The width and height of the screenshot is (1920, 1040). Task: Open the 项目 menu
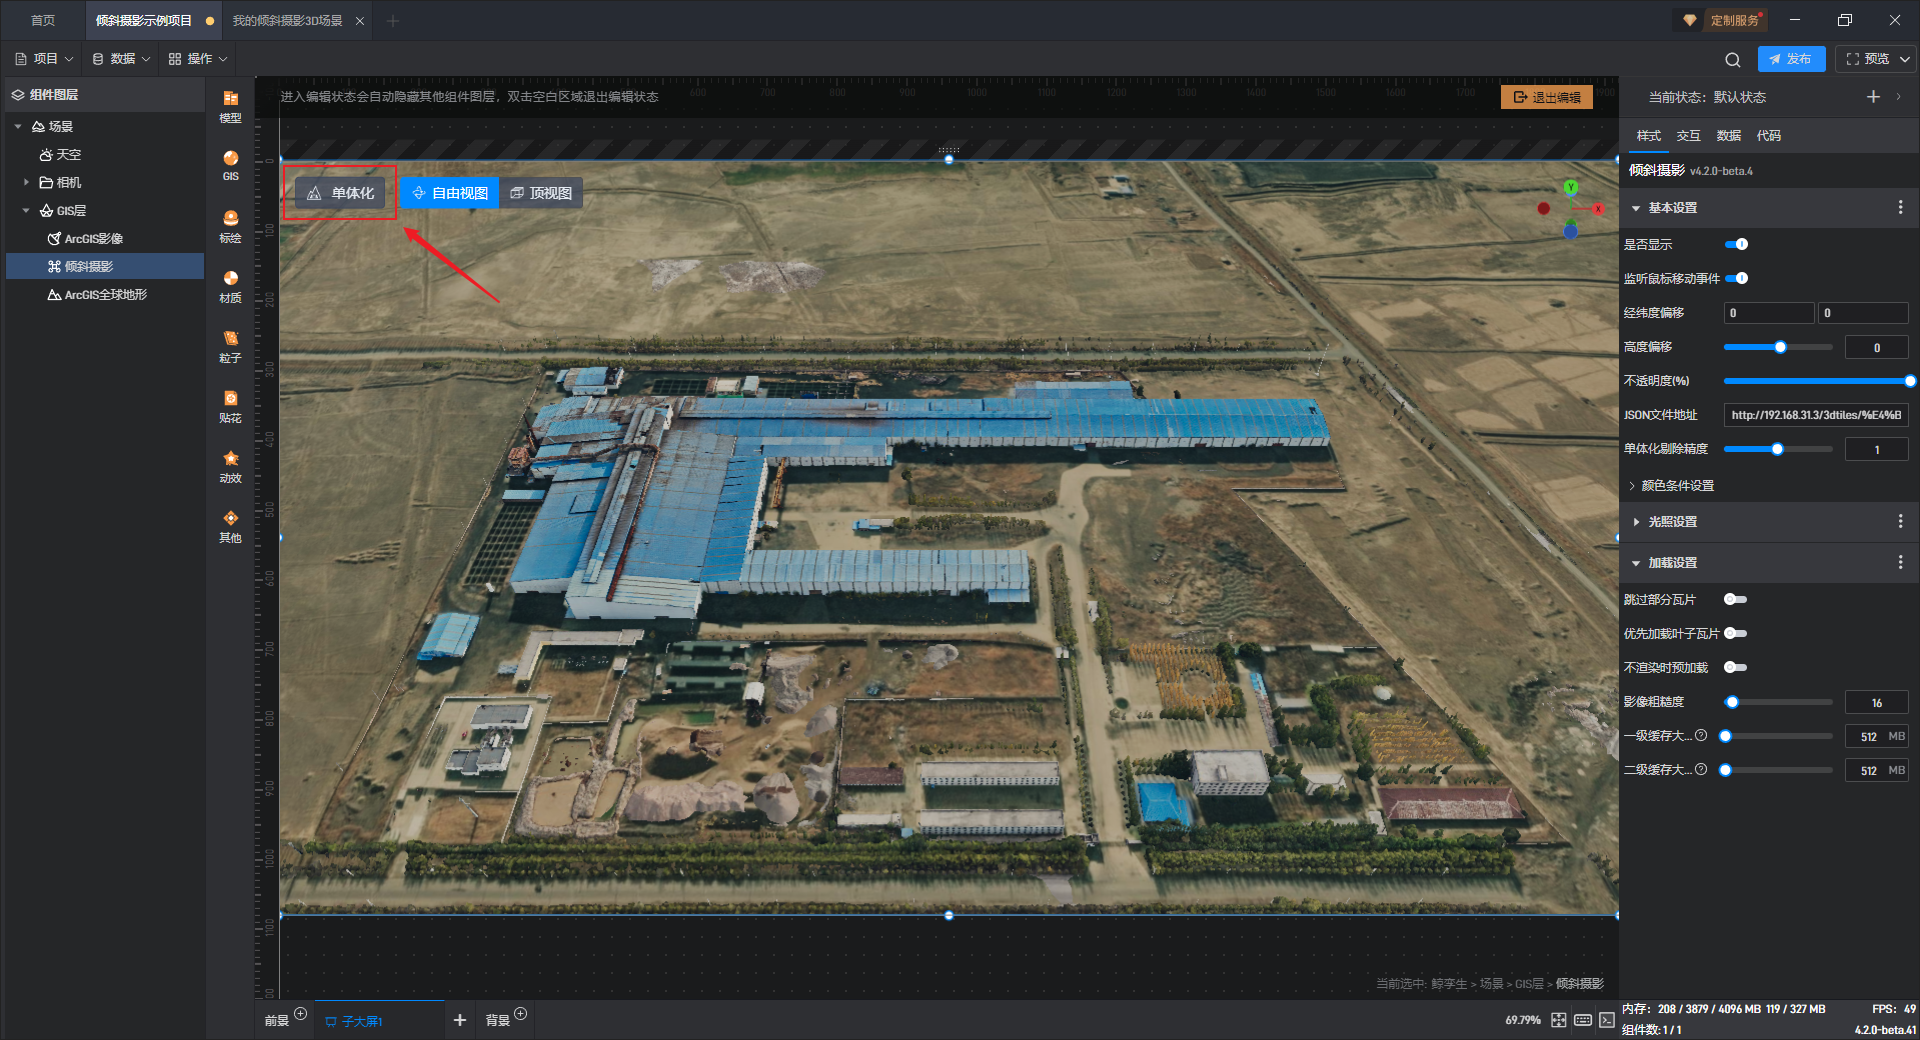tap(44, 59)
